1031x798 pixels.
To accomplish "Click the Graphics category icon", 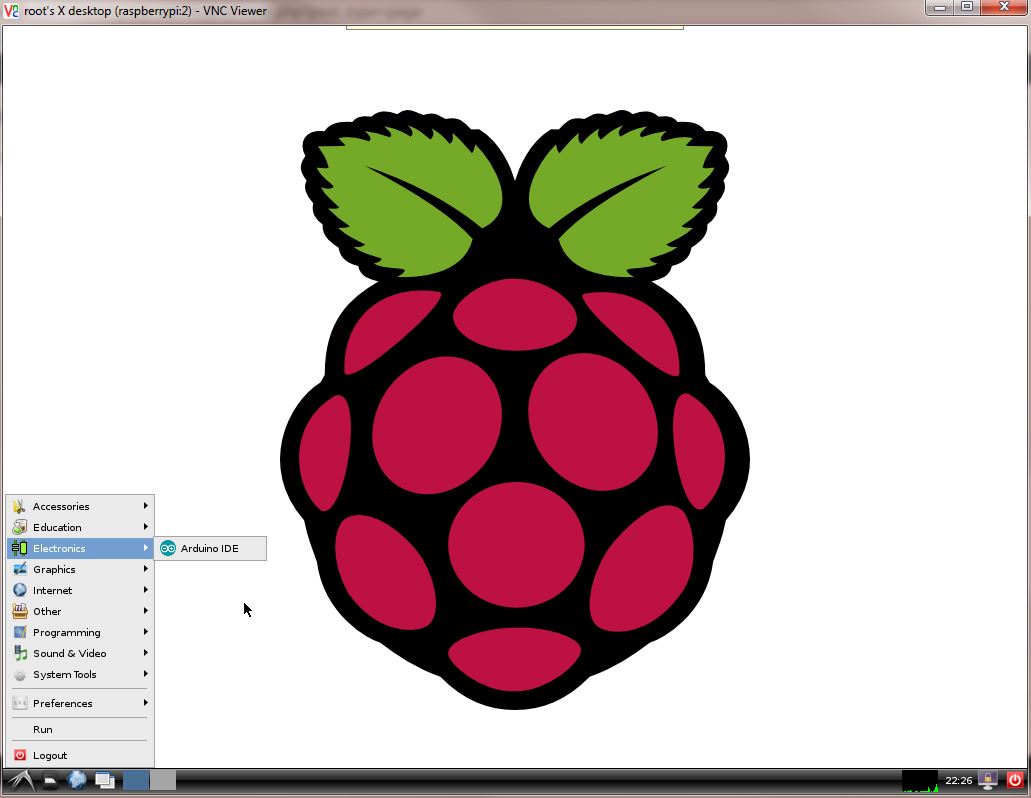I will click(20, 569).
